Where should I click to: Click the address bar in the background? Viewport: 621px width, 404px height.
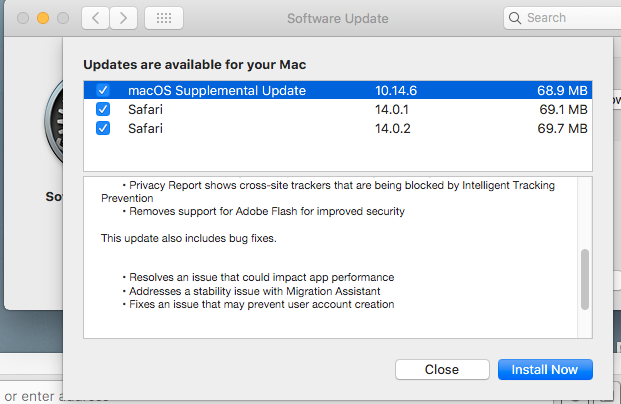click(30, 397)
